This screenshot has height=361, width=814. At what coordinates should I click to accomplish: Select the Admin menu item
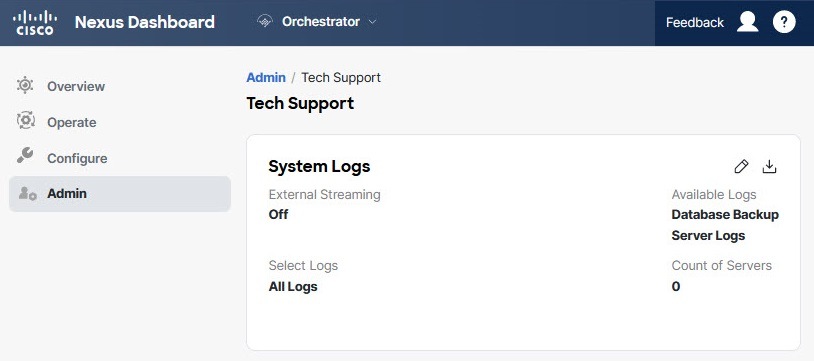(x=120, y=194)
